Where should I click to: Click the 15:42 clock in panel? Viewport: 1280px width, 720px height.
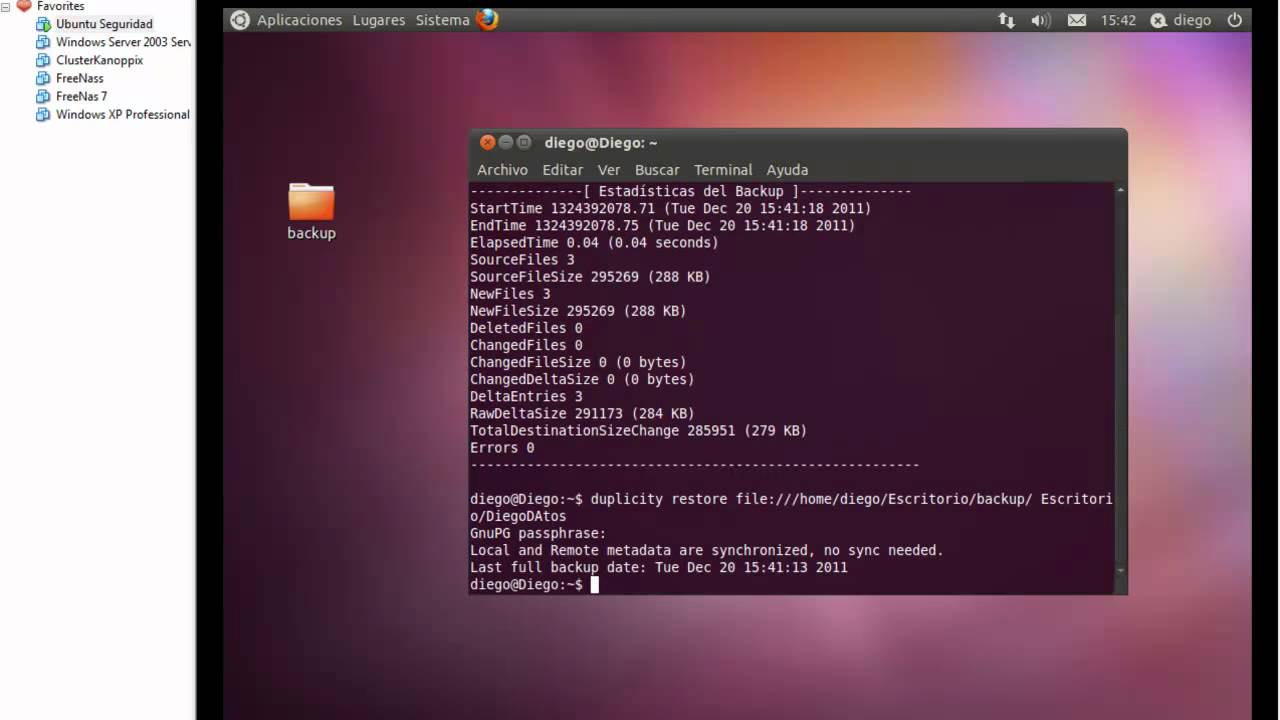pos(1118,20)
